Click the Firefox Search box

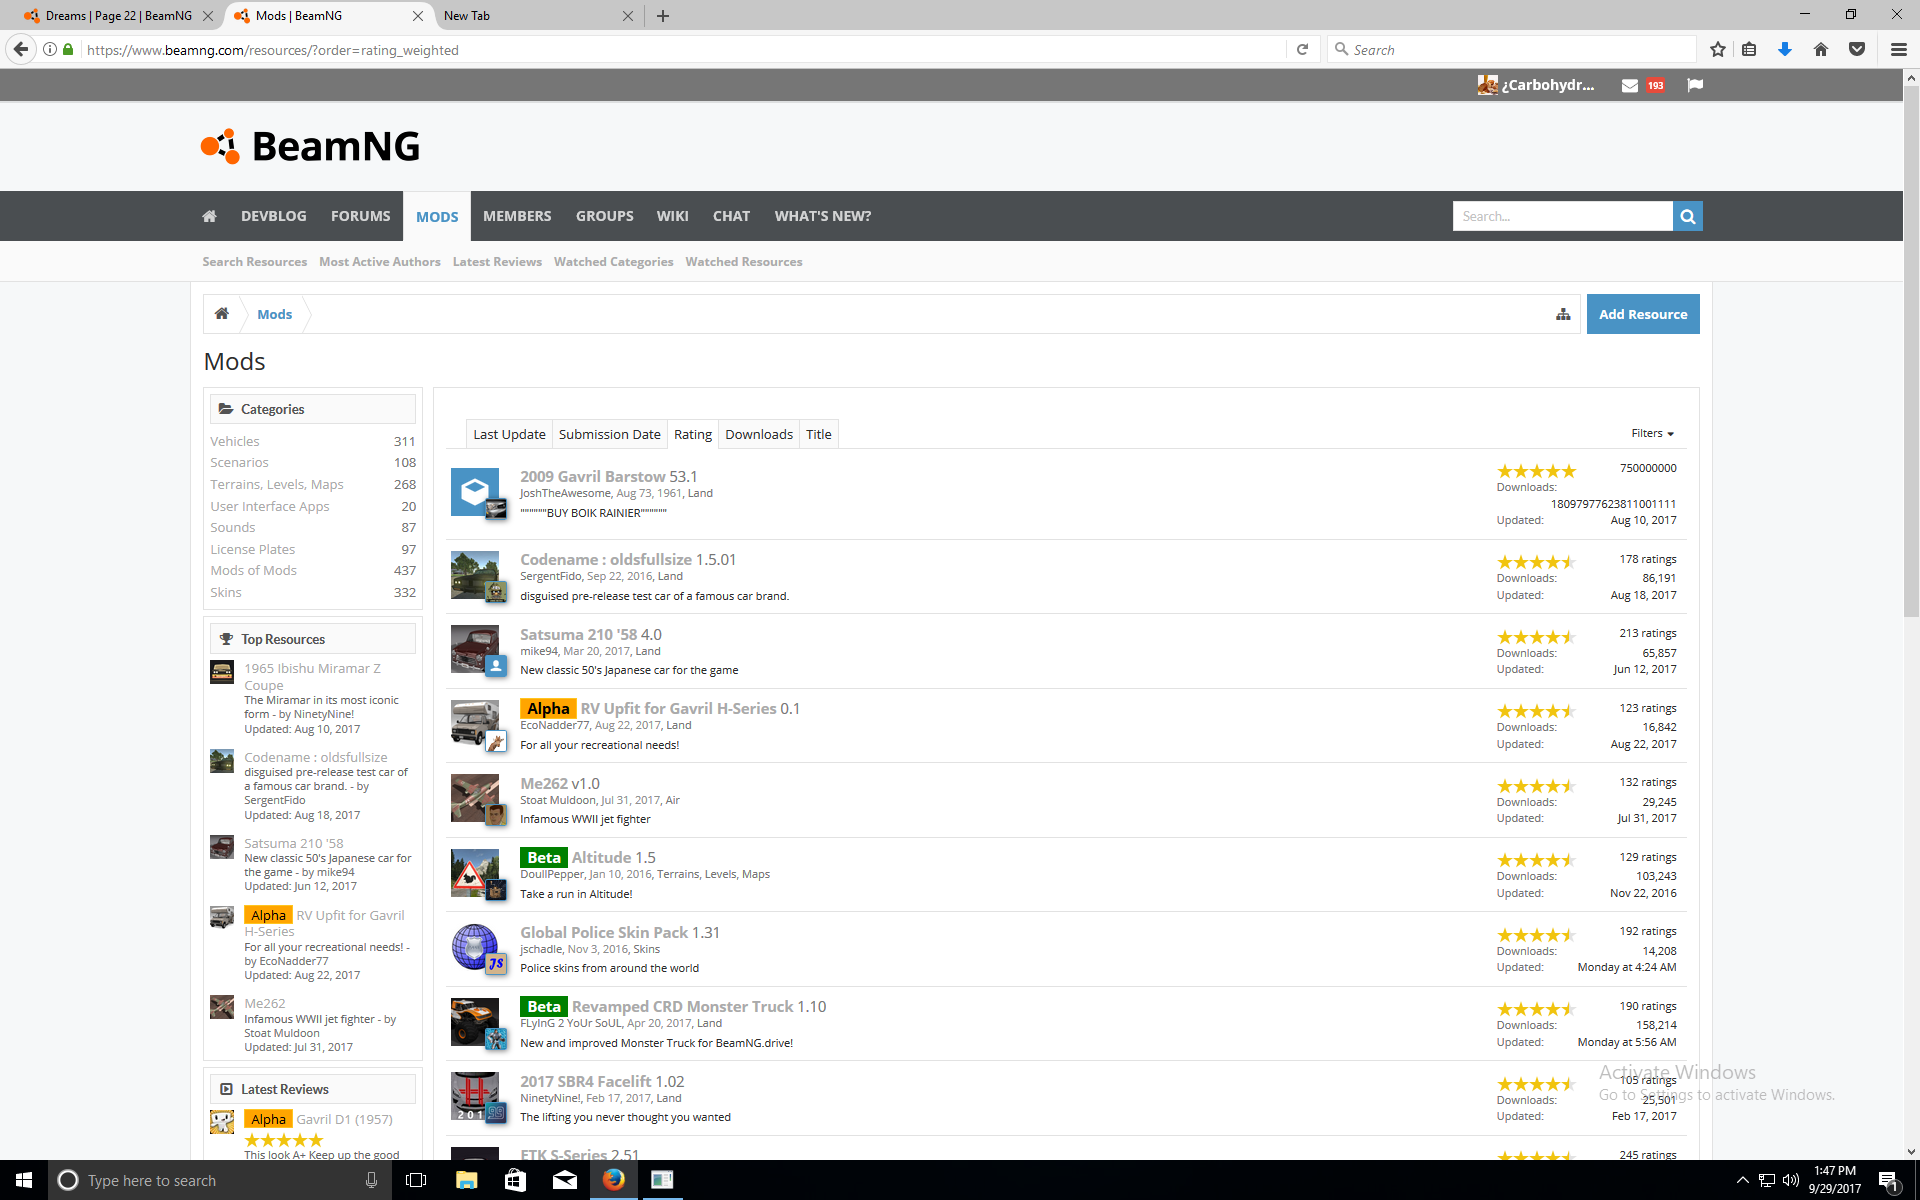pyautogui.click(x=1512, y=49)
